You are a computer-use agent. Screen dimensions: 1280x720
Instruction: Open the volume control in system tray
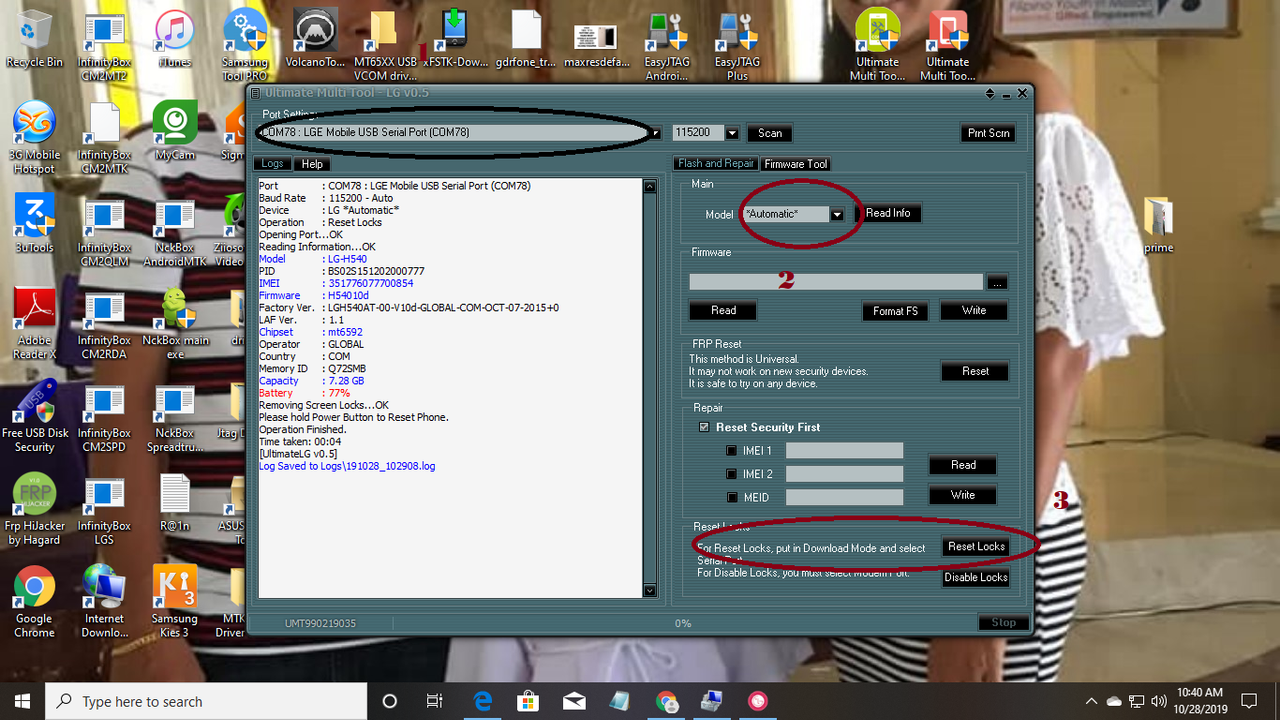pyautogui.click(x=1160, y=701)
